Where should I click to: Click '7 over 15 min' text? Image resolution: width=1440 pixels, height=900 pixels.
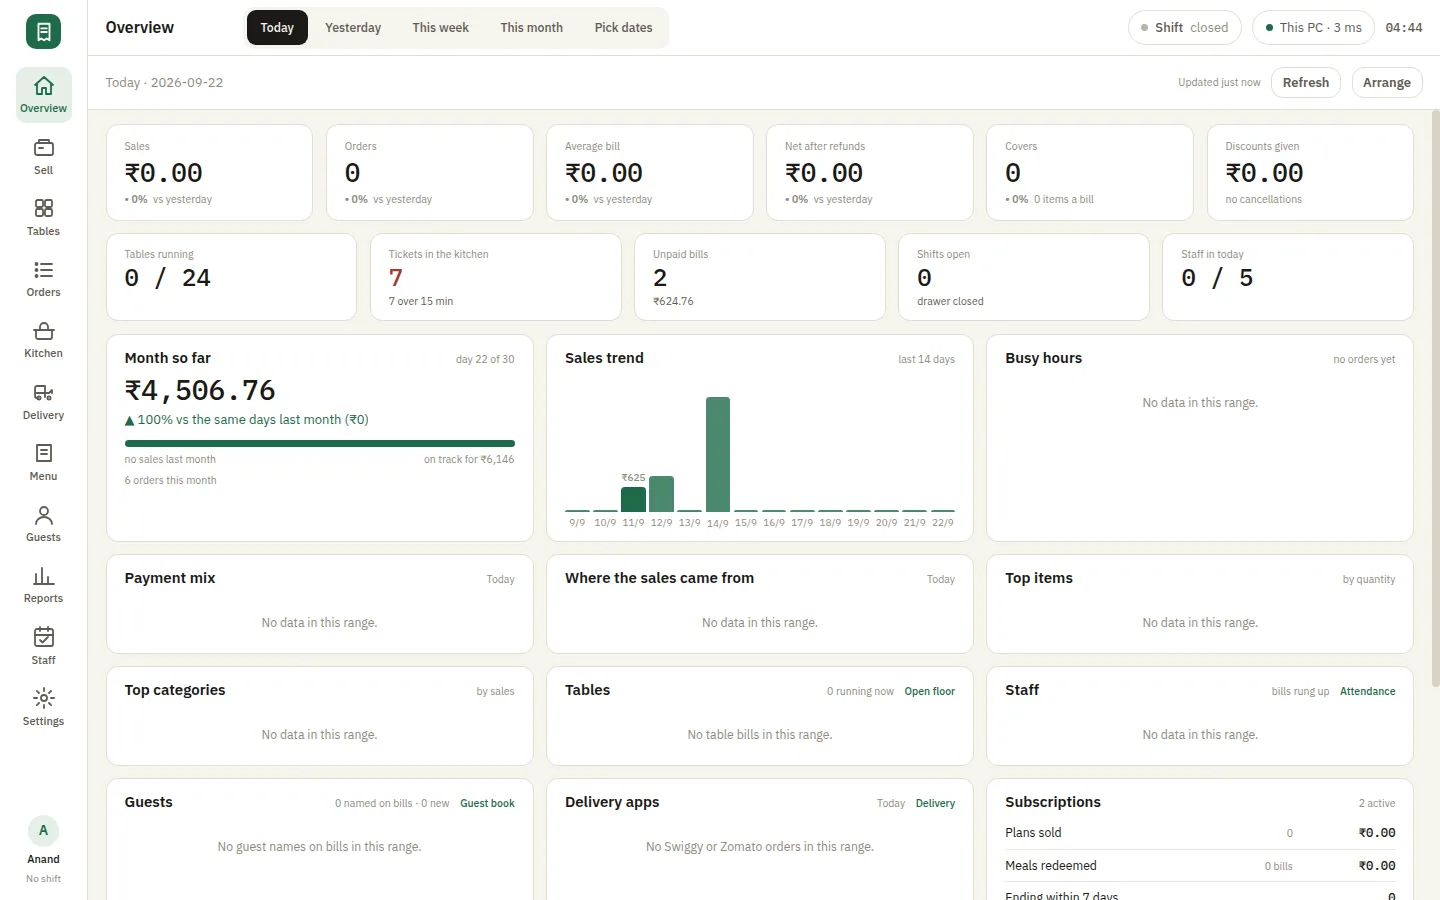click(x=420, y=301)
